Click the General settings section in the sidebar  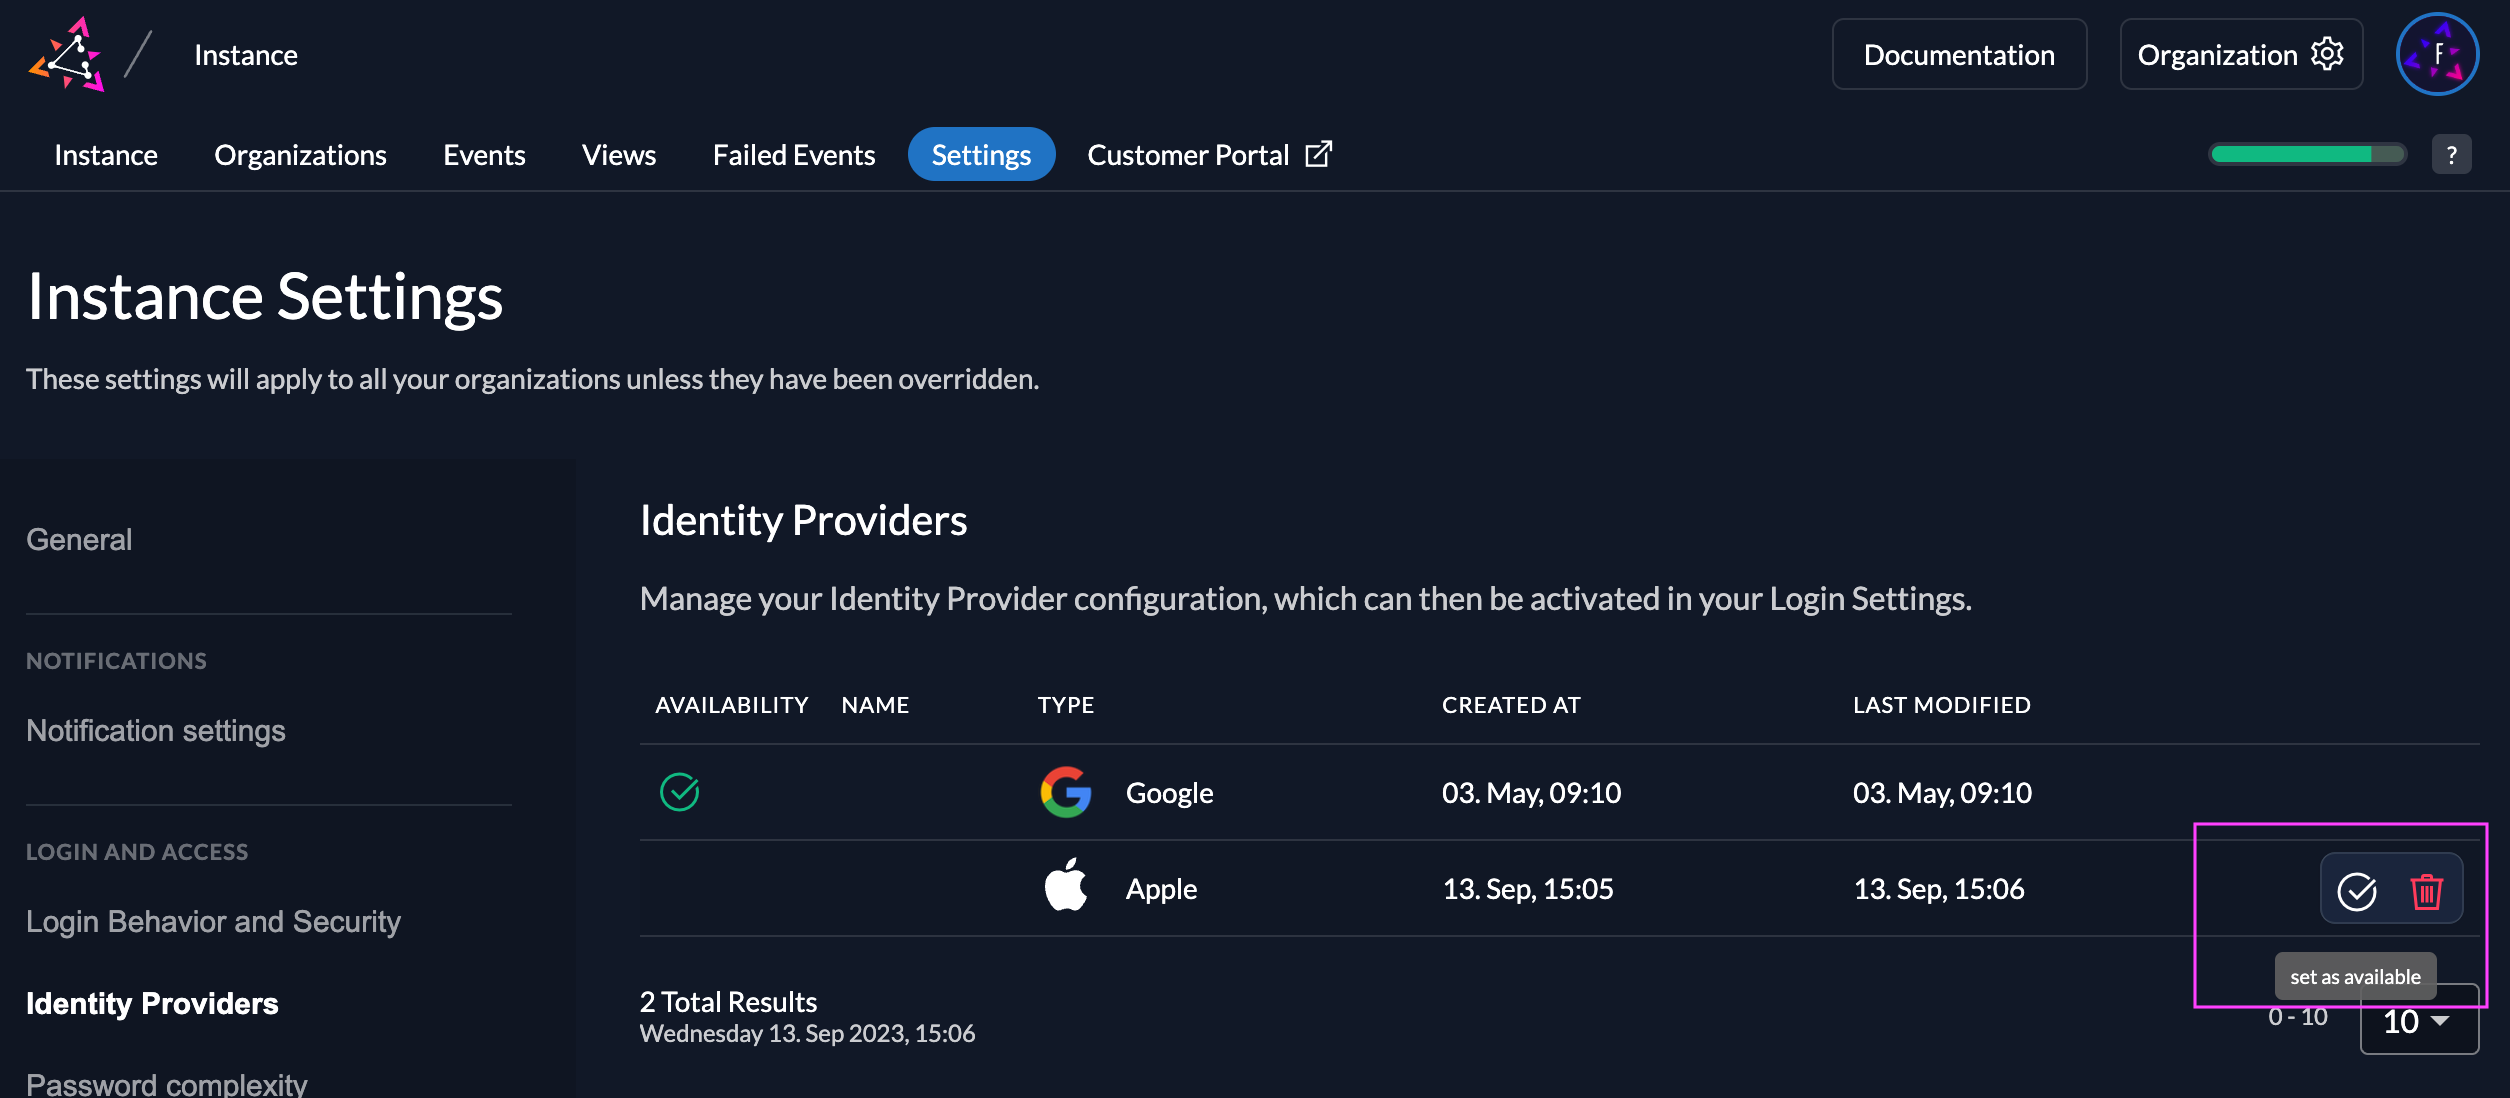pyautogui.click(x=77, y=536)
